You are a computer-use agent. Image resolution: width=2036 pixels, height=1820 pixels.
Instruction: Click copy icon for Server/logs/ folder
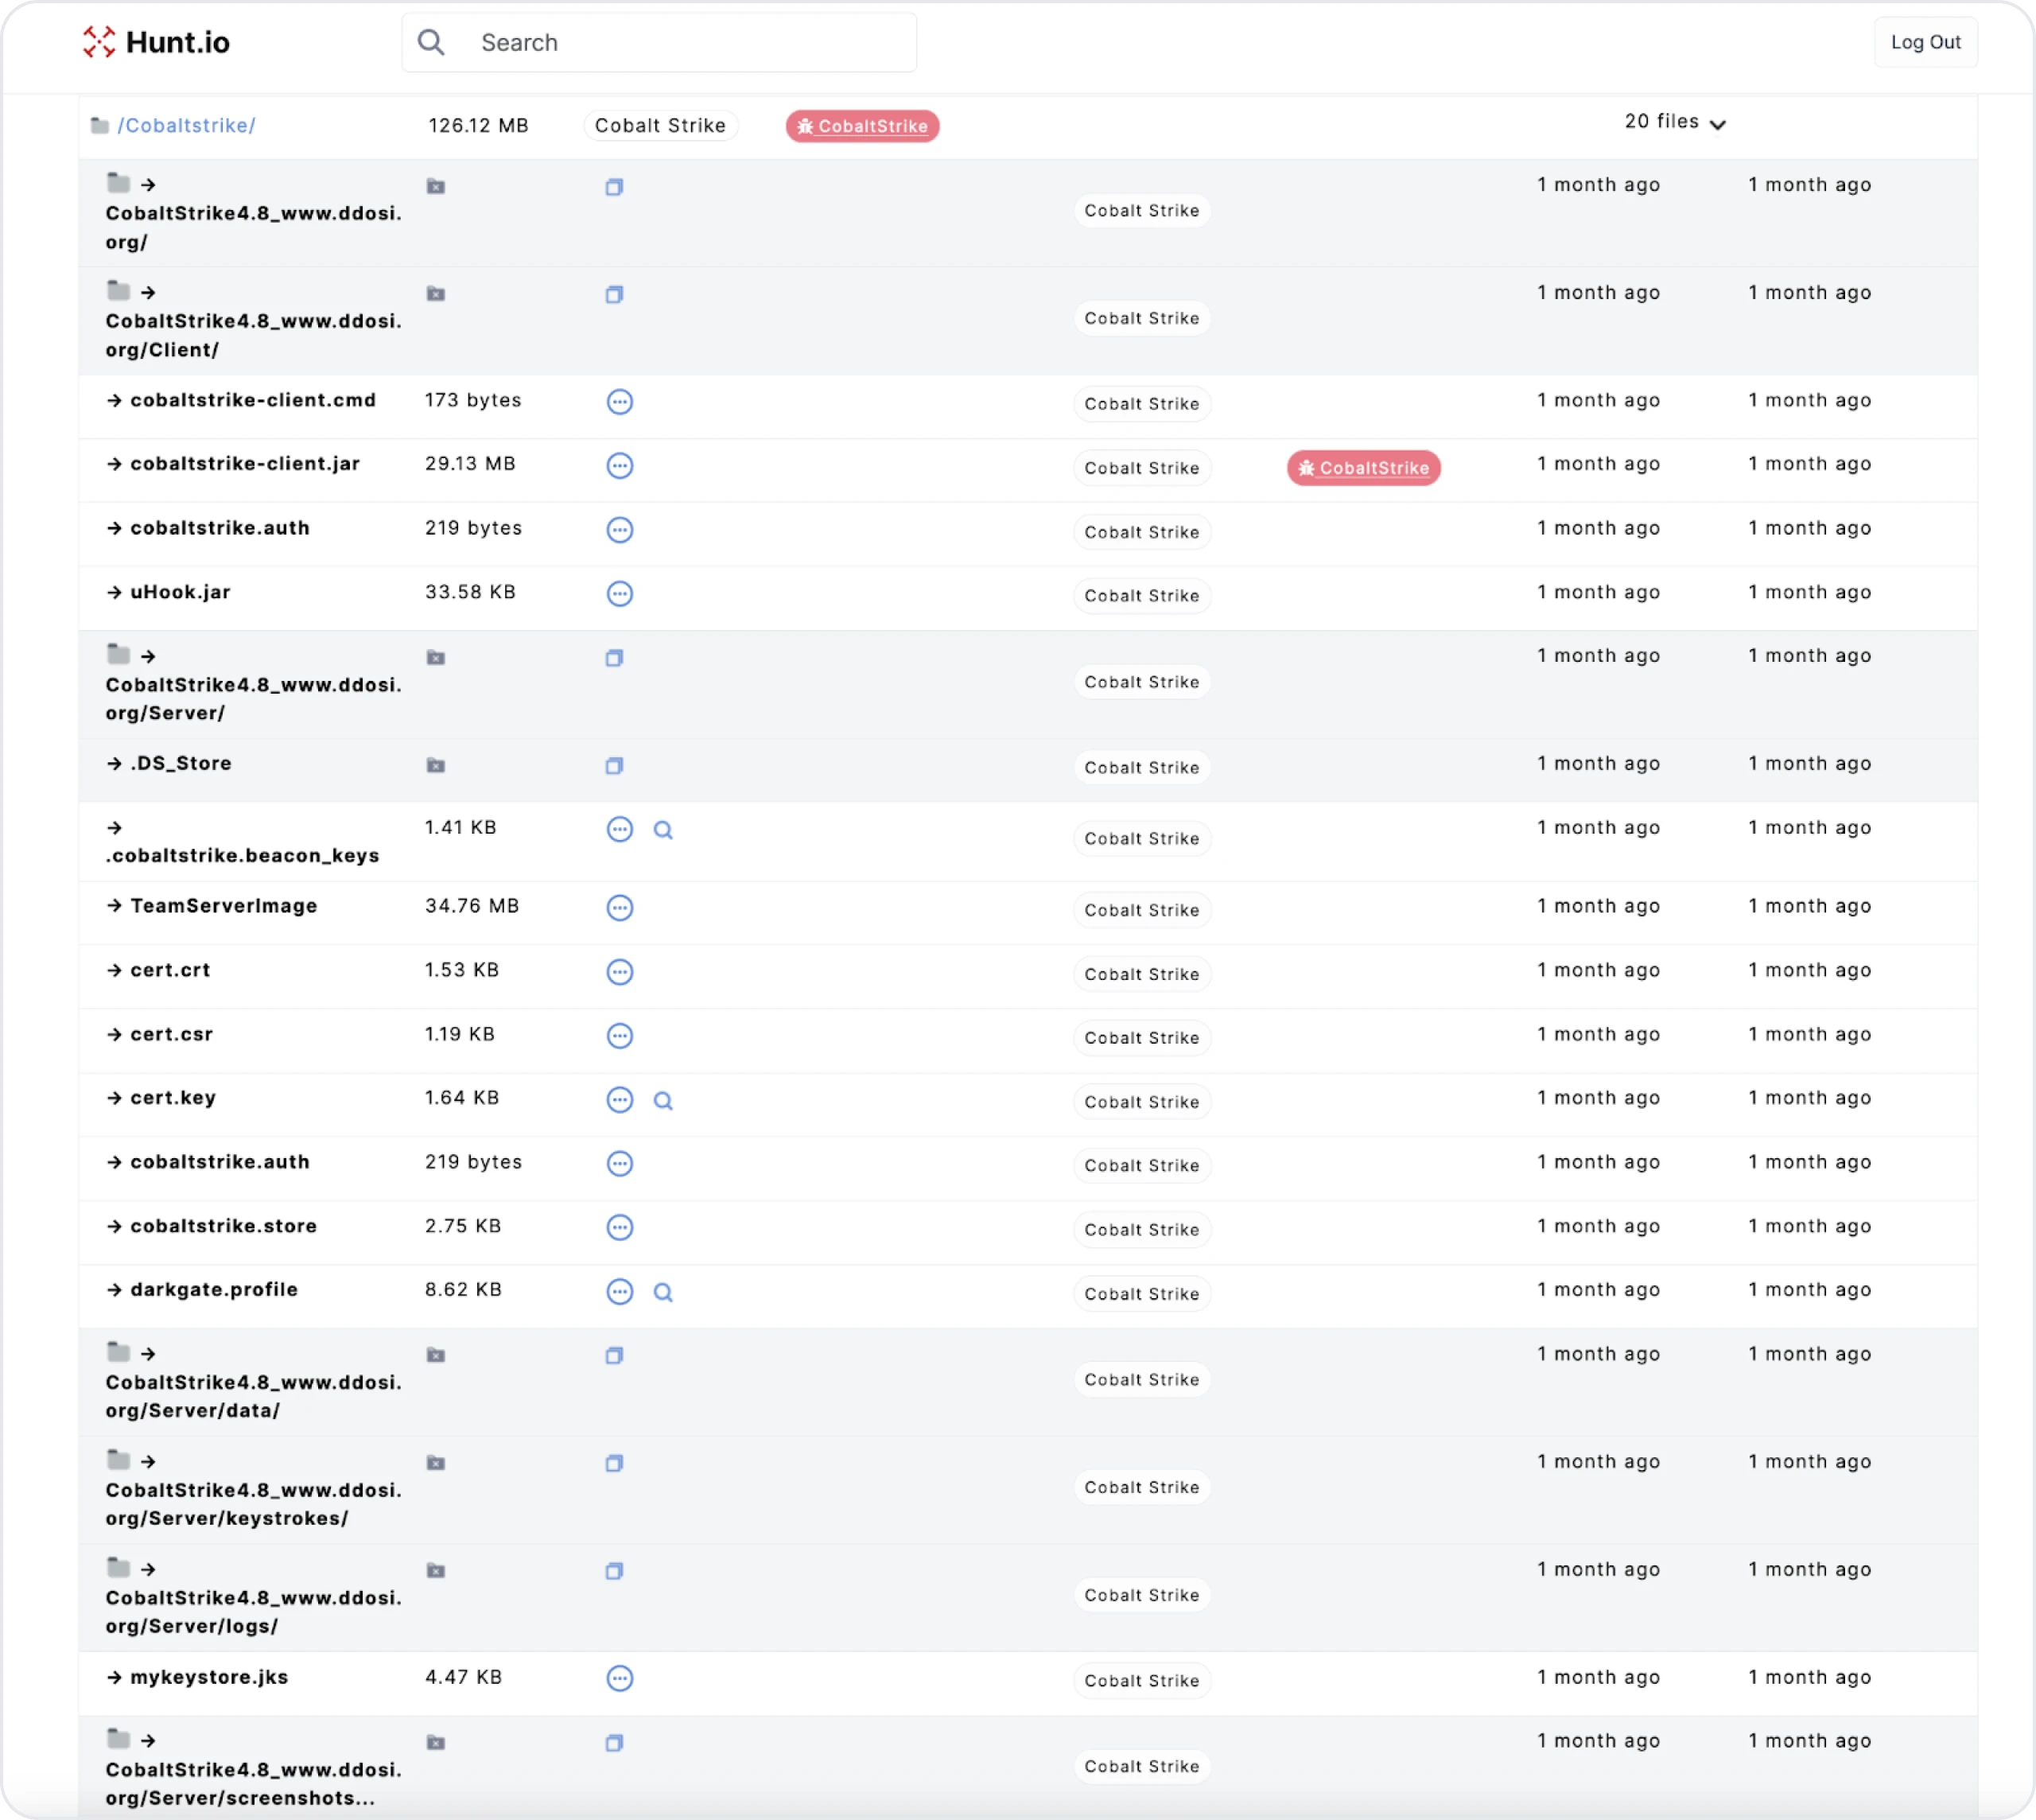click(x=614, y=1571)
